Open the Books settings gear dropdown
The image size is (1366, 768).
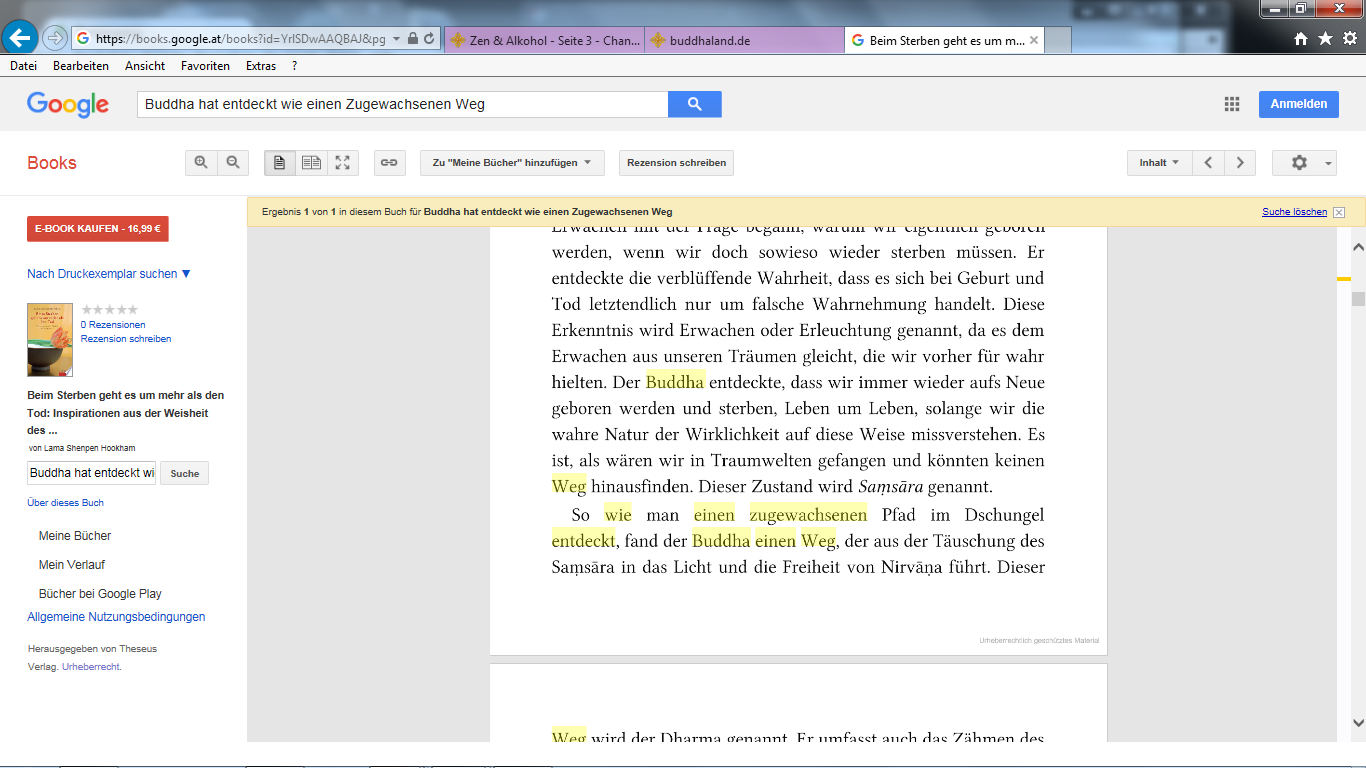click(x=1304, y=162)
